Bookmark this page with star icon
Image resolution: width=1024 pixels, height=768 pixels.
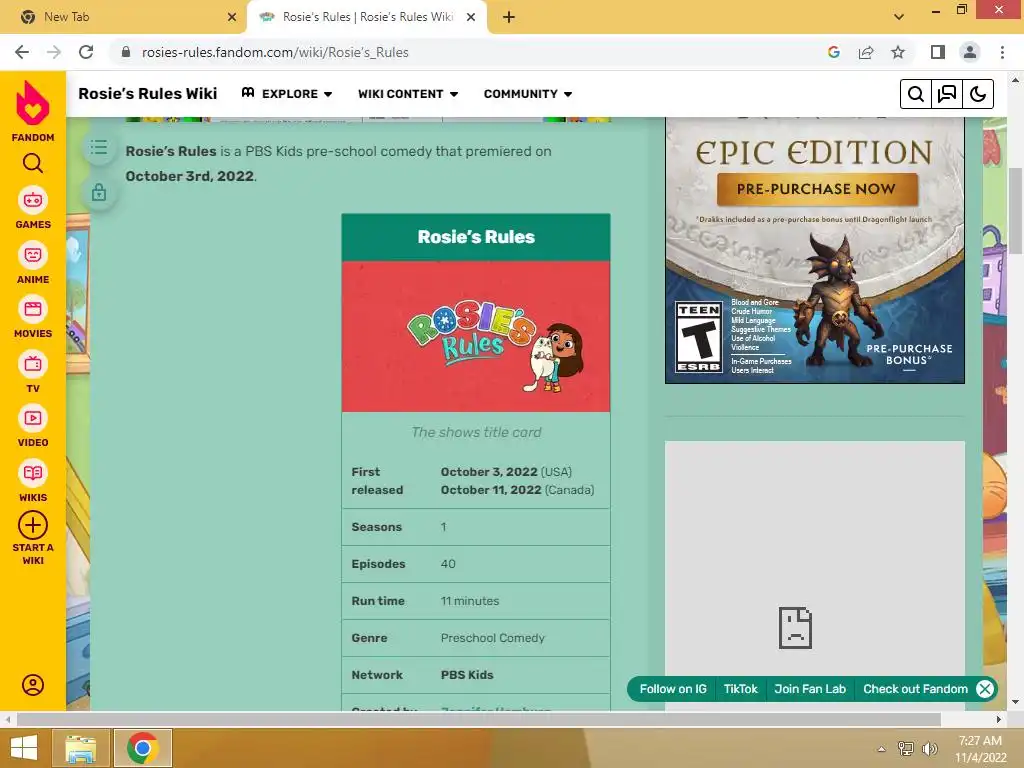pos(898,52)
